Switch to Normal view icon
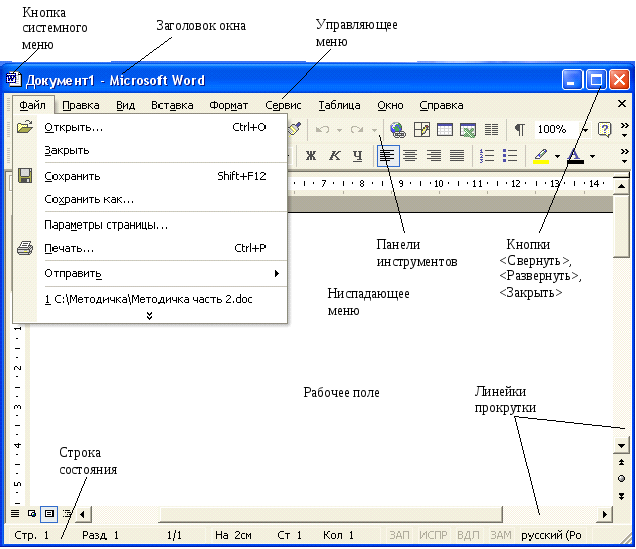Screen dimensions: 636x549 click(x=15, y=514)
